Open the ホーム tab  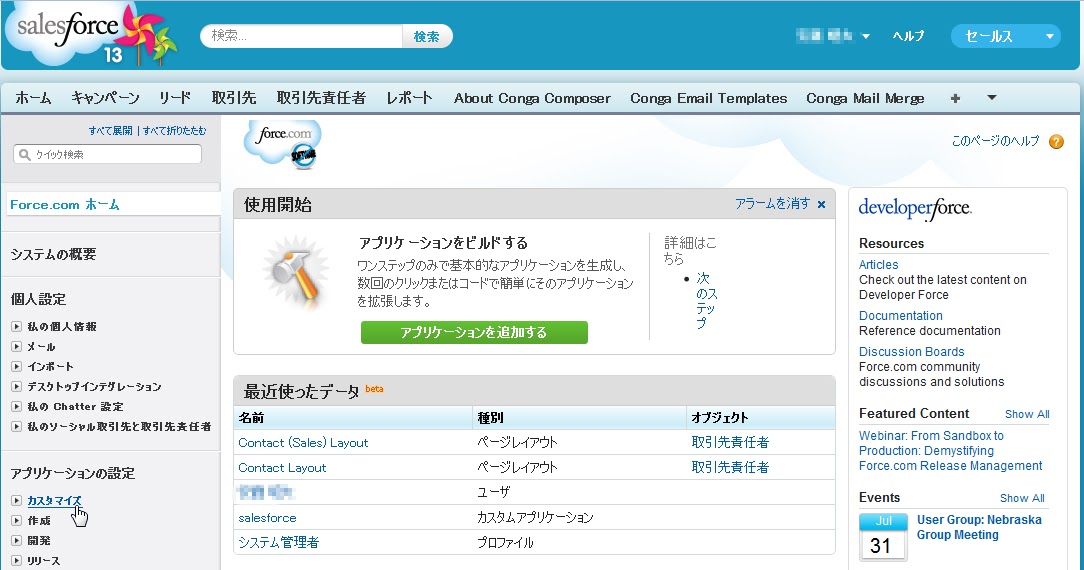33,98
